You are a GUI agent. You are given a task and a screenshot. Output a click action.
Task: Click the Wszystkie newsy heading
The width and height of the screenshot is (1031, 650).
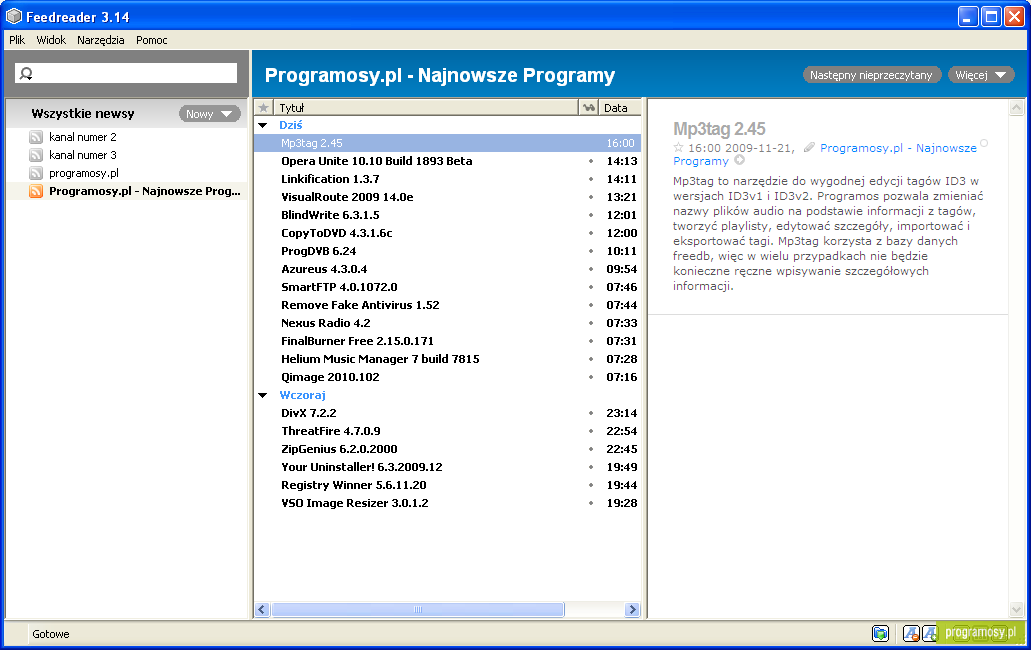coord(83,114)
